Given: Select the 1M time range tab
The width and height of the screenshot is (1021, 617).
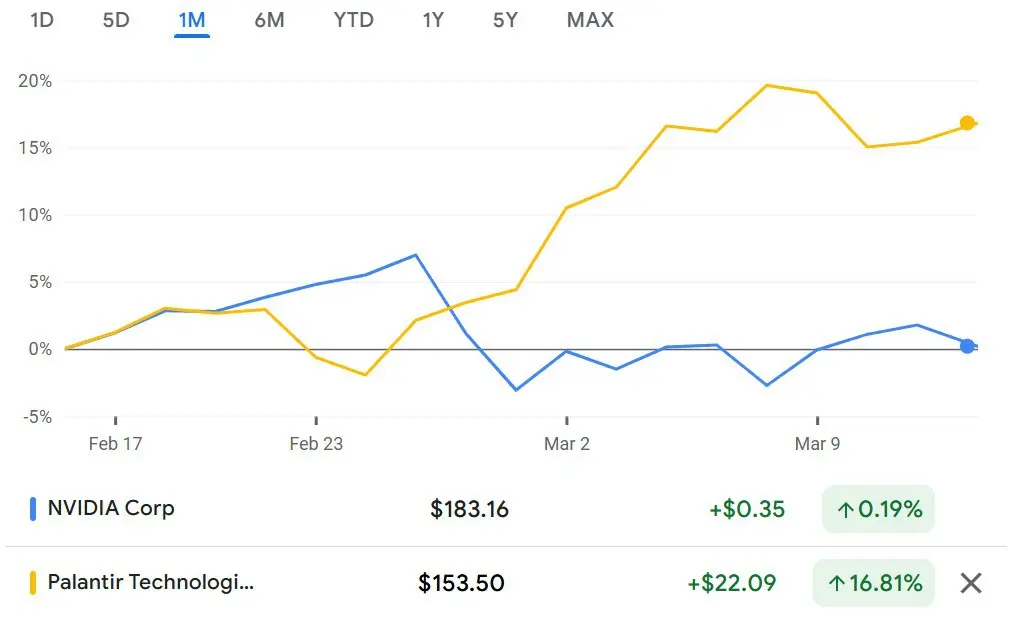Looking at the screenshot, I should [191, 20].
